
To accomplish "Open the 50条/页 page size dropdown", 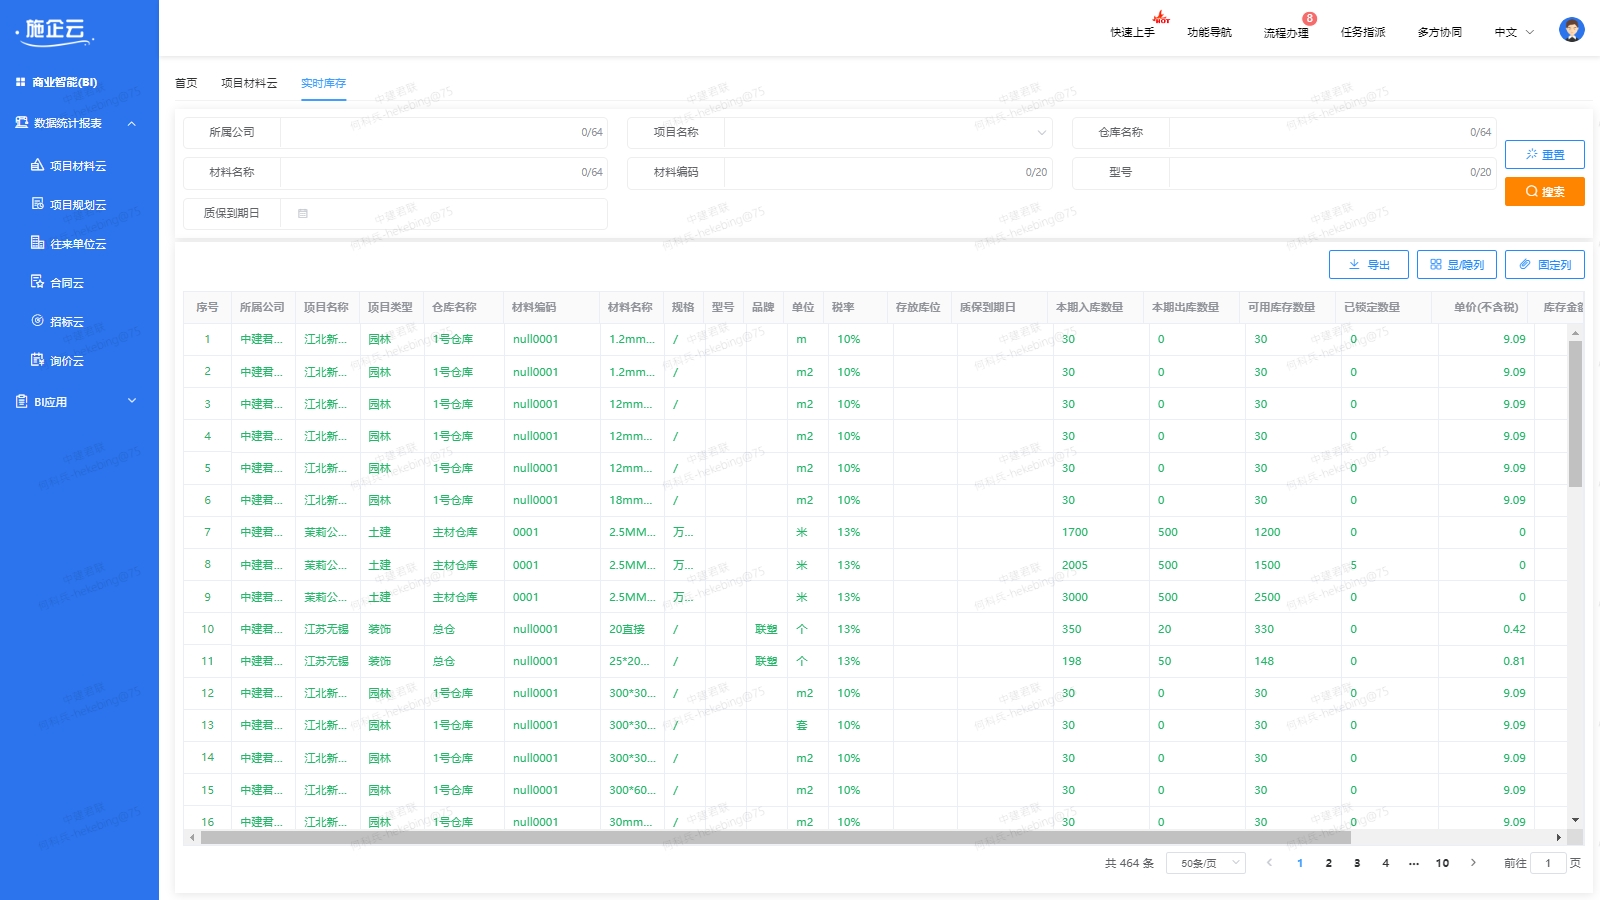I will tap(1206, 863).
